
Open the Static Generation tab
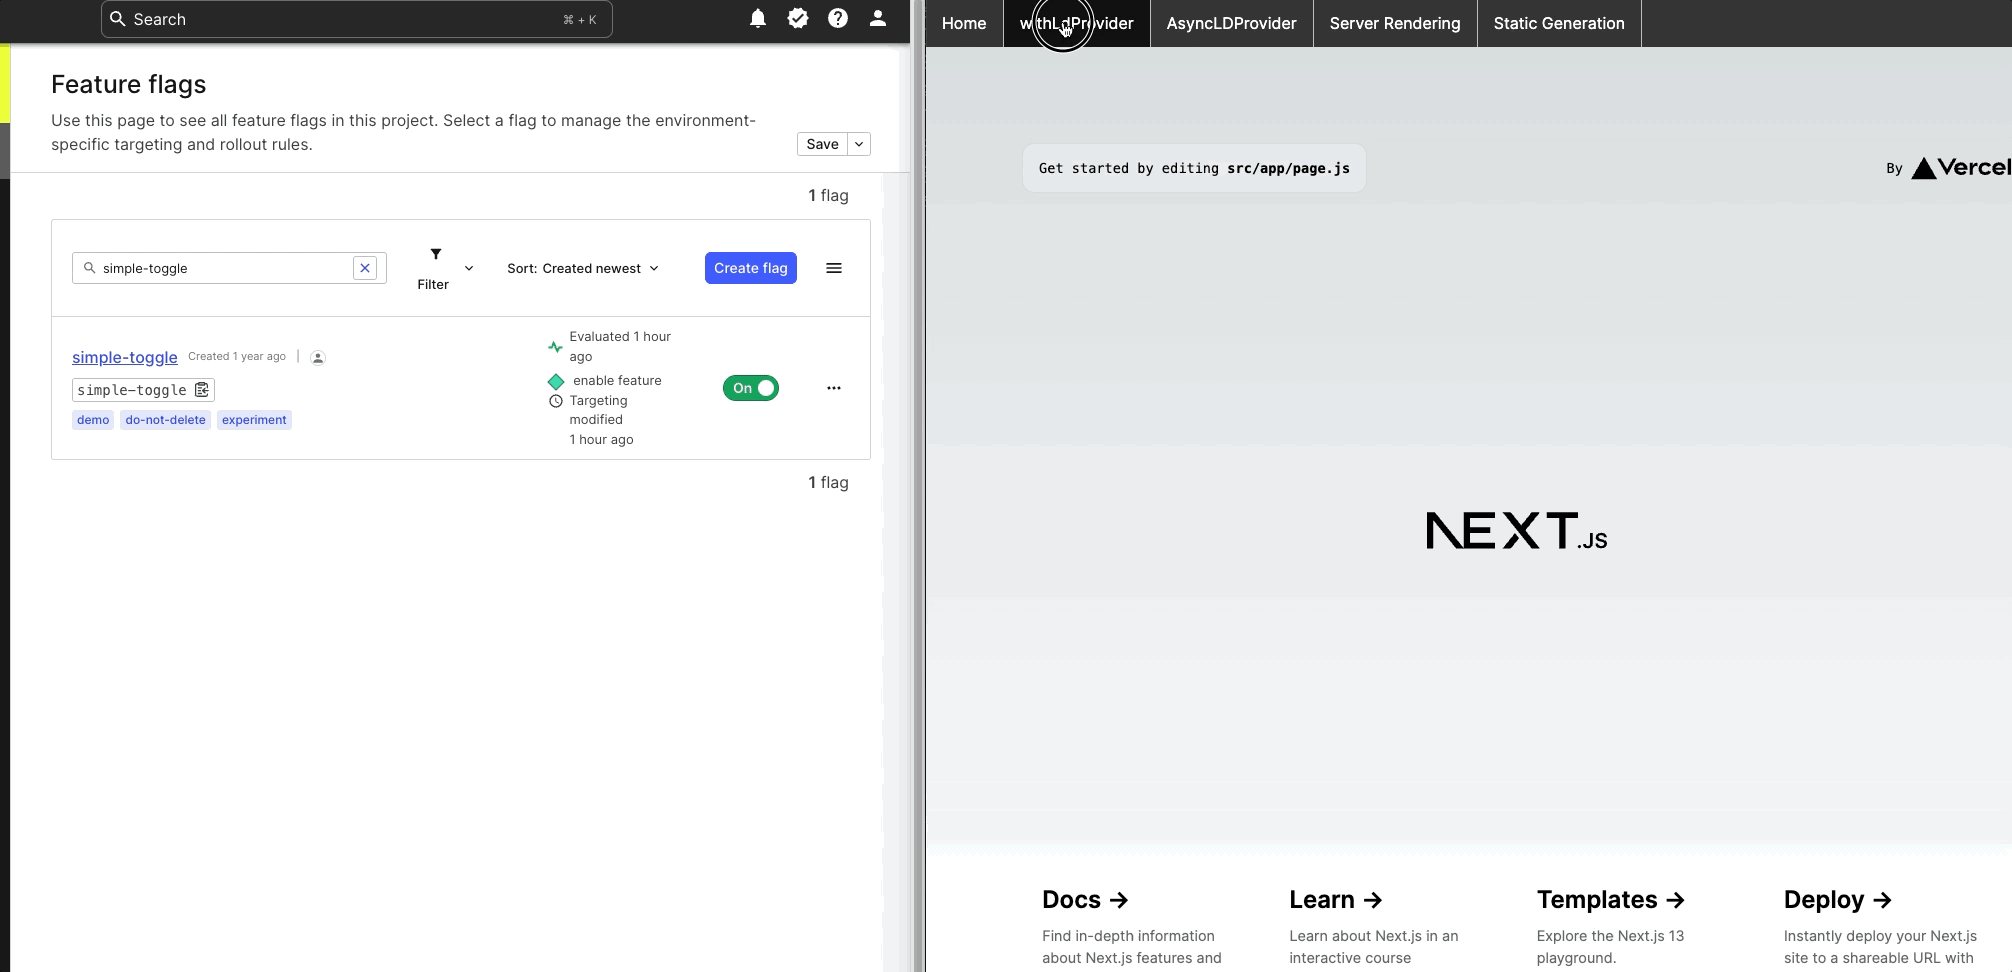click(1559, 23)
